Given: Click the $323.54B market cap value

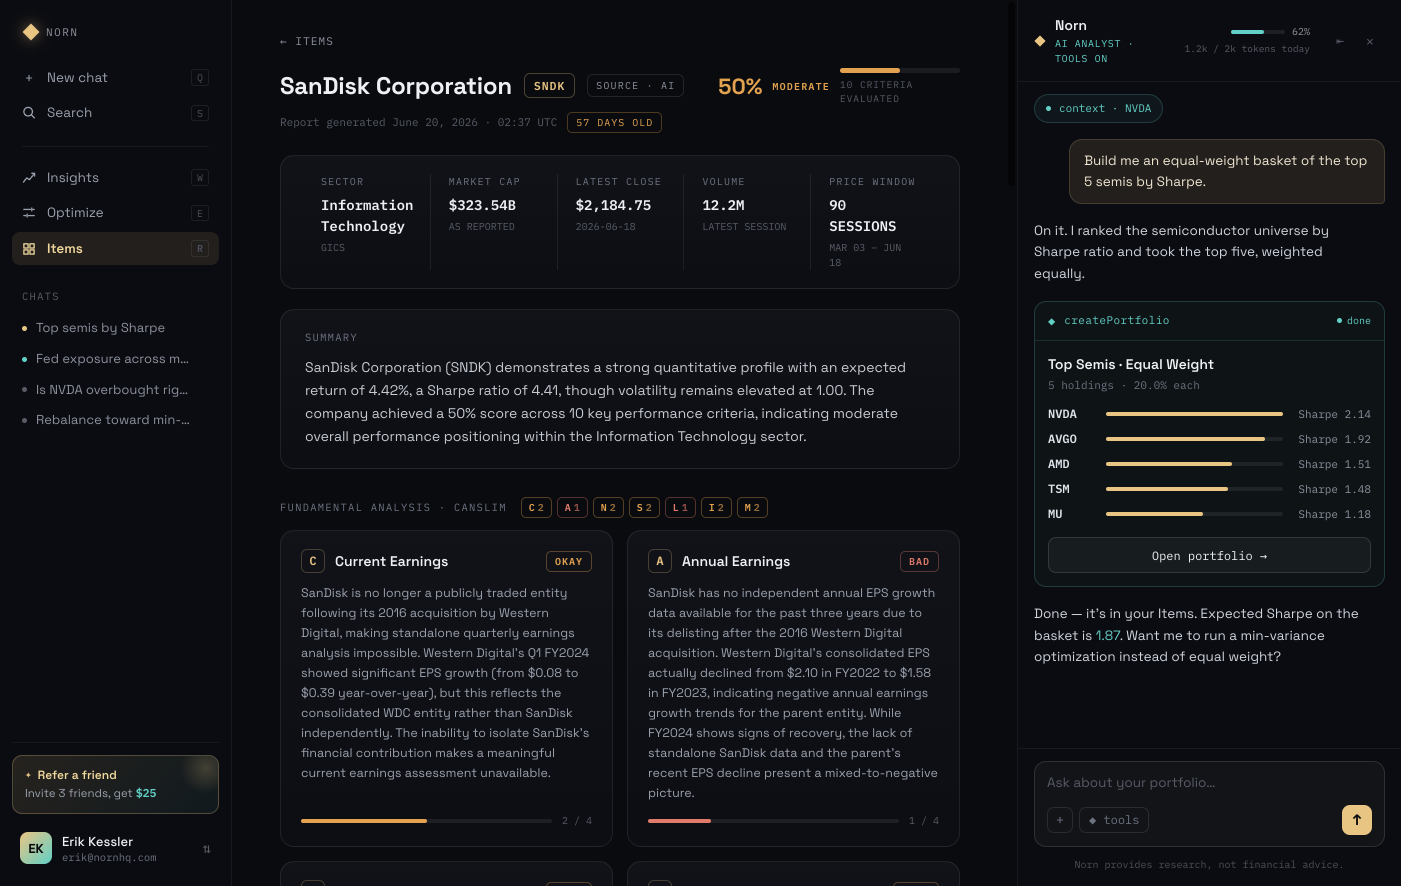Looking at the screenshot, I should 482,205.
